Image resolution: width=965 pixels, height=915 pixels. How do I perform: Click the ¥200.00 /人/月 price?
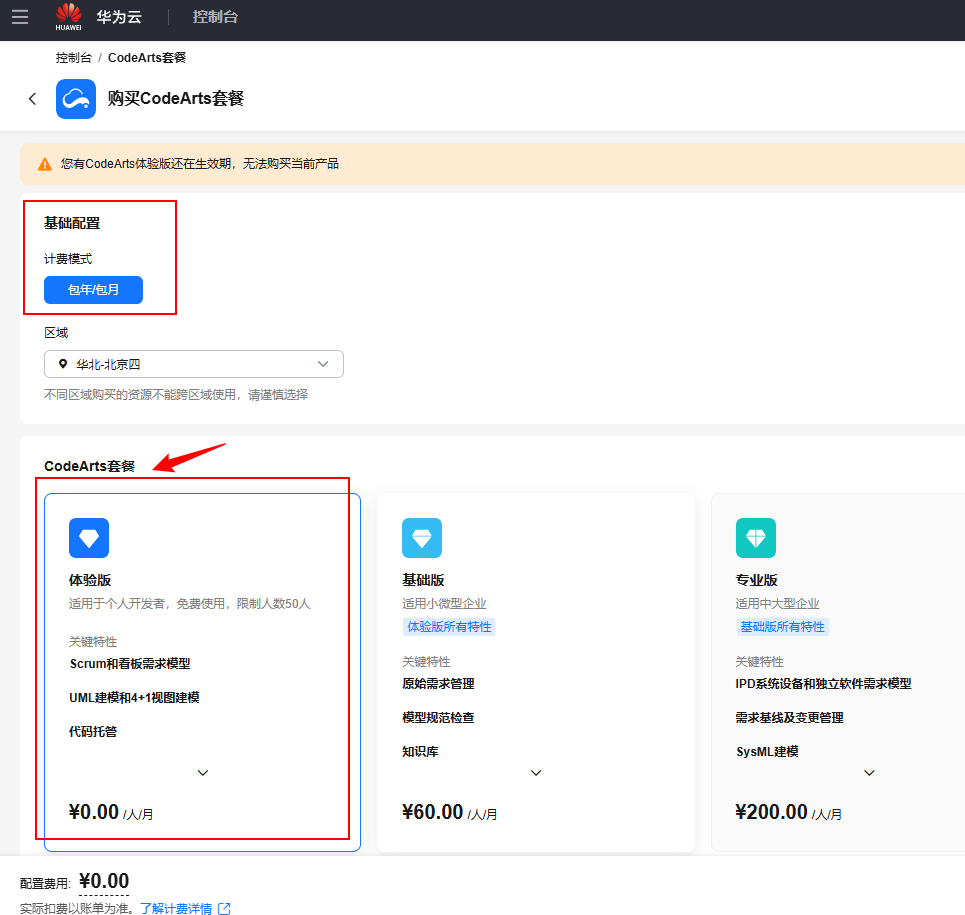pyautogui.click(x=788, y=812)
